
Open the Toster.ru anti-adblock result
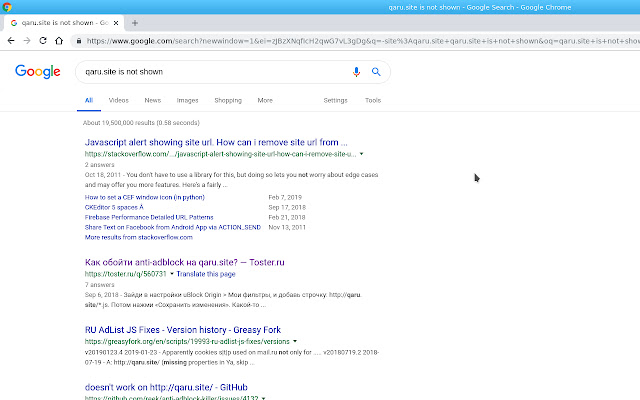click(184, 262)
